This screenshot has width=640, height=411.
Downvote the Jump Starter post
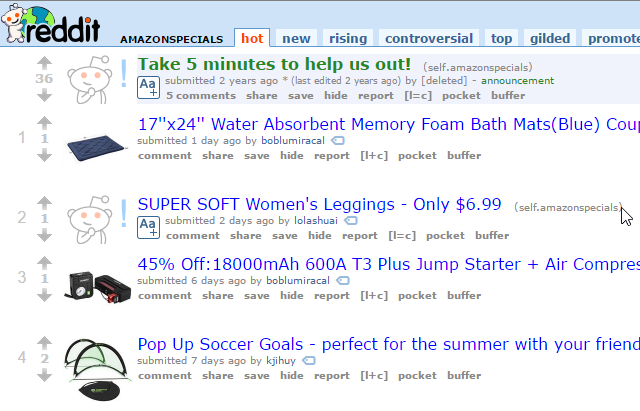(44, 295)
